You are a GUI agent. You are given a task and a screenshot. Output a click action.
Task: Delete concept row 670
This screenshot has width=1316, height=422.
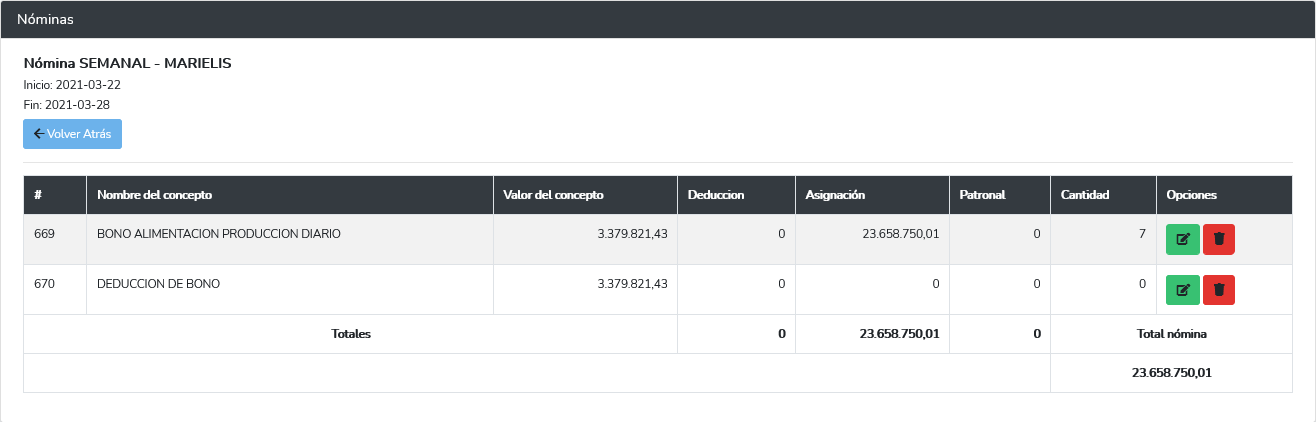[1219, 289]
